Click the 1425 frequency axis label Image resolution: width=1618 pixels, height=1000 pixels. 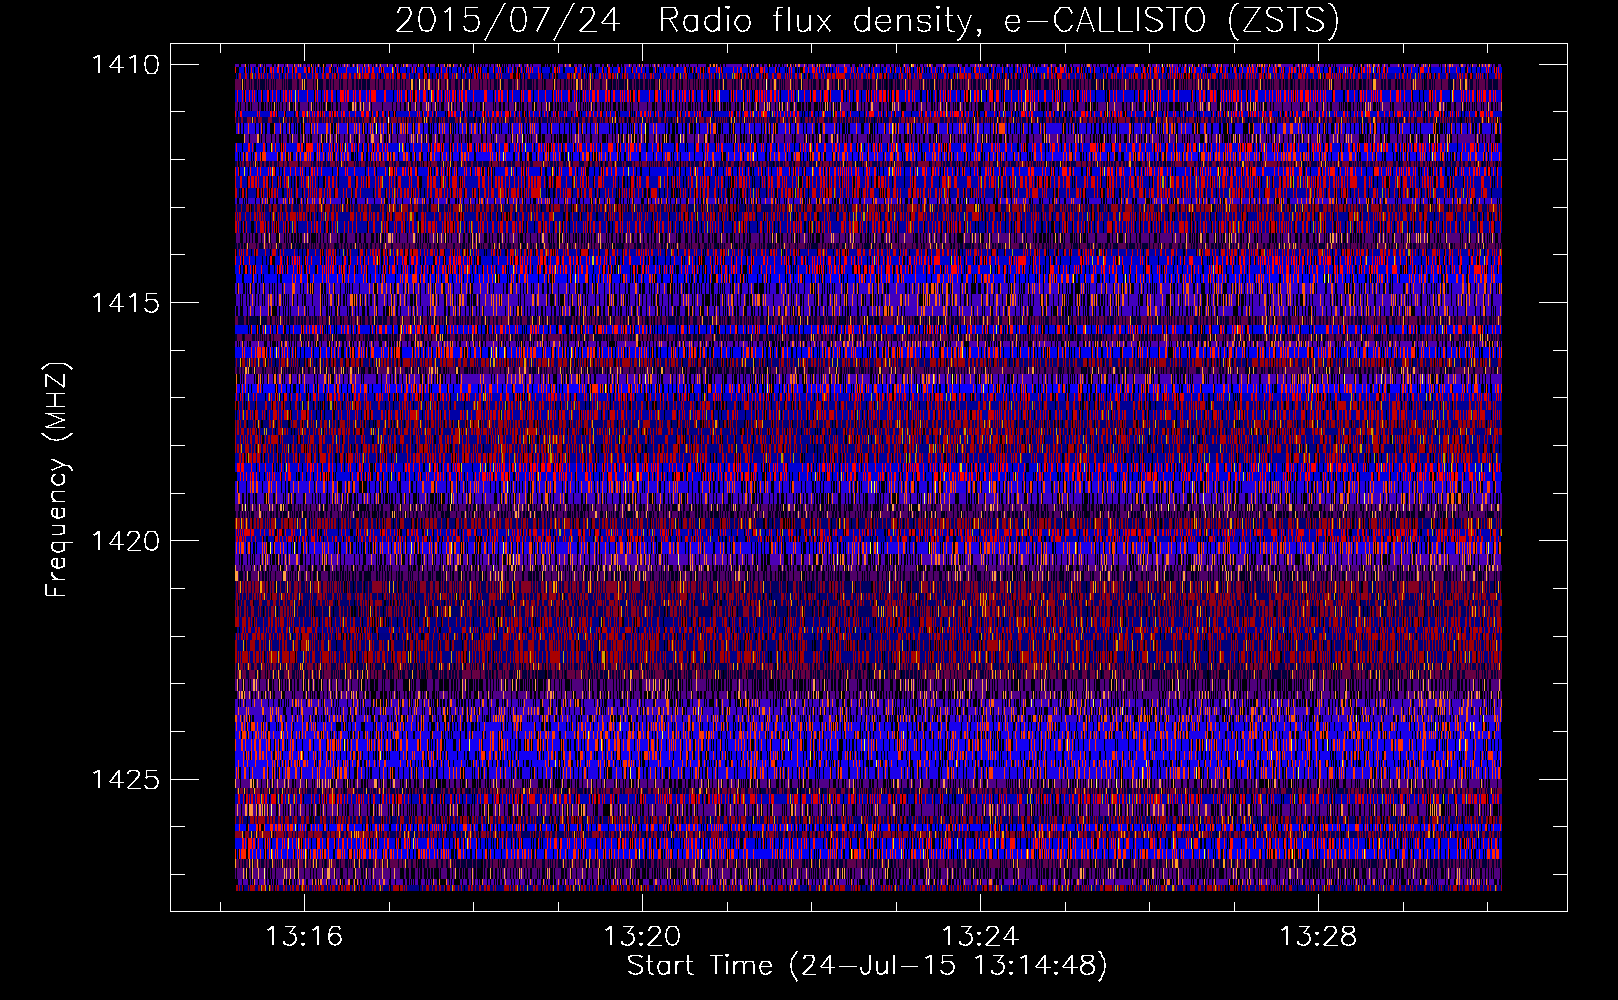[125, 779]
